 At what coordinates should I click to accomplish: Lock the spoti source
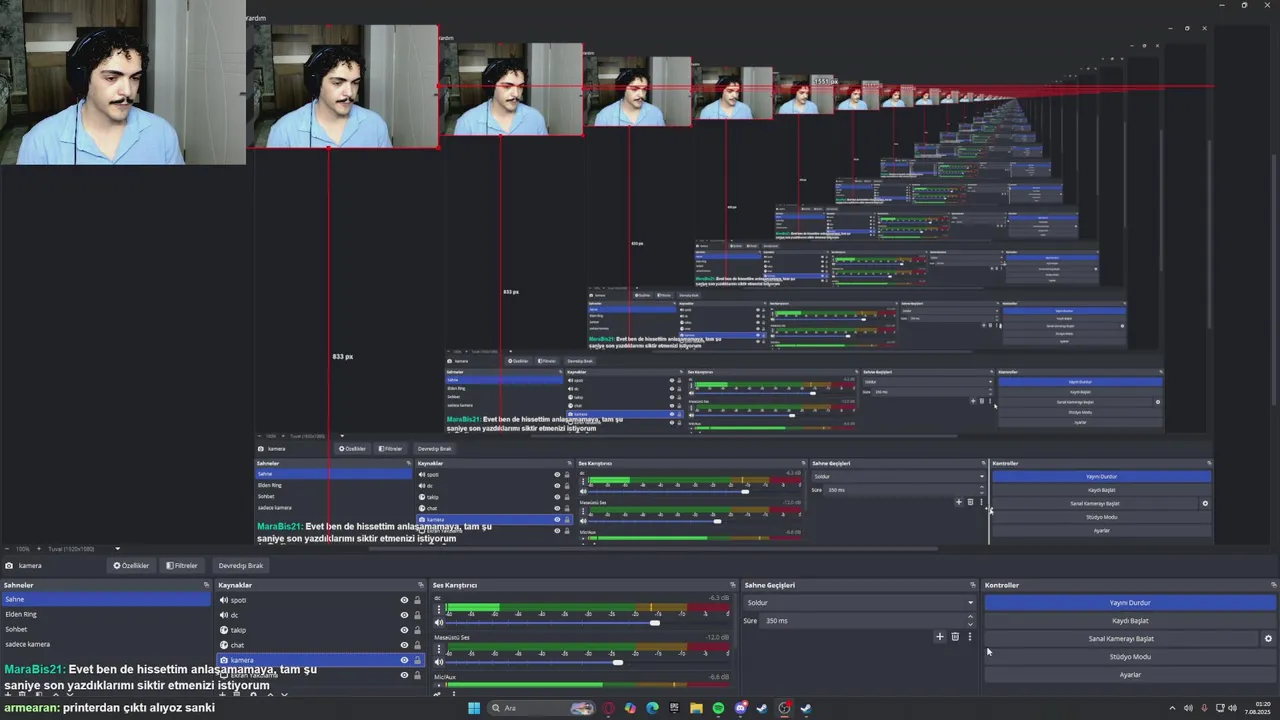pos(418,600)
